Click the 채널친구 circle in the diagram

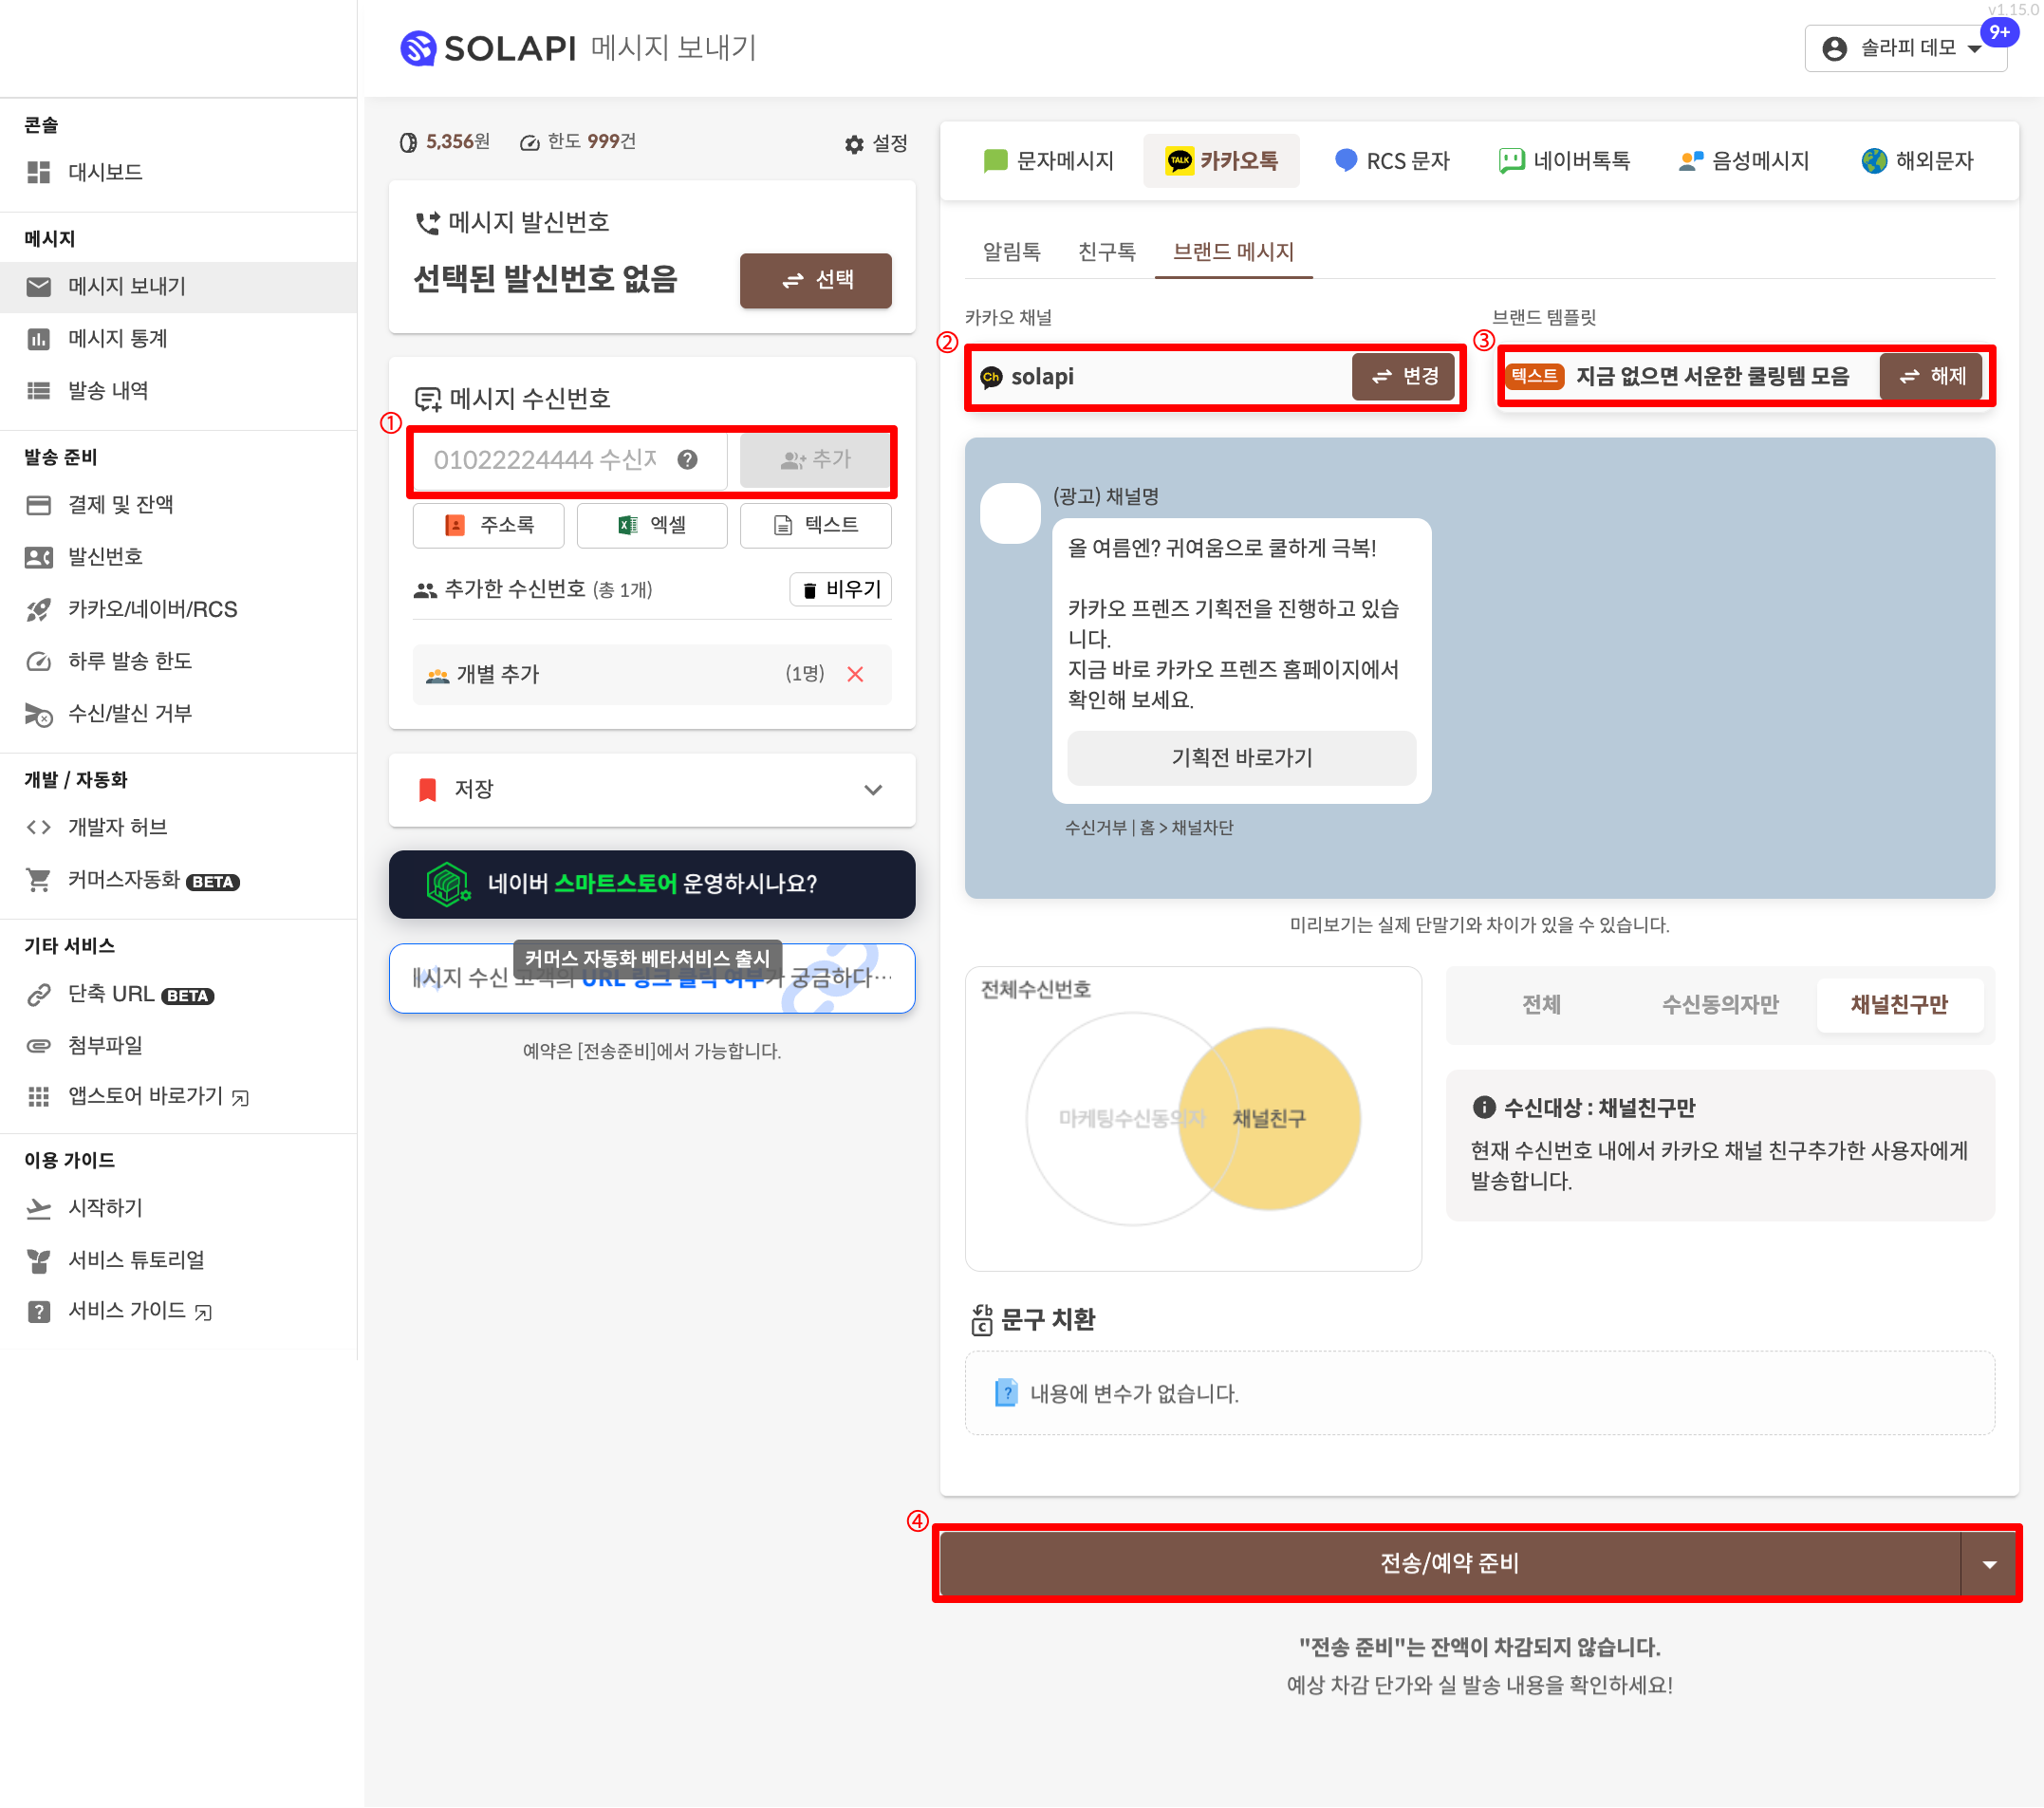pyautogui.click(x=1269, y=1119)
